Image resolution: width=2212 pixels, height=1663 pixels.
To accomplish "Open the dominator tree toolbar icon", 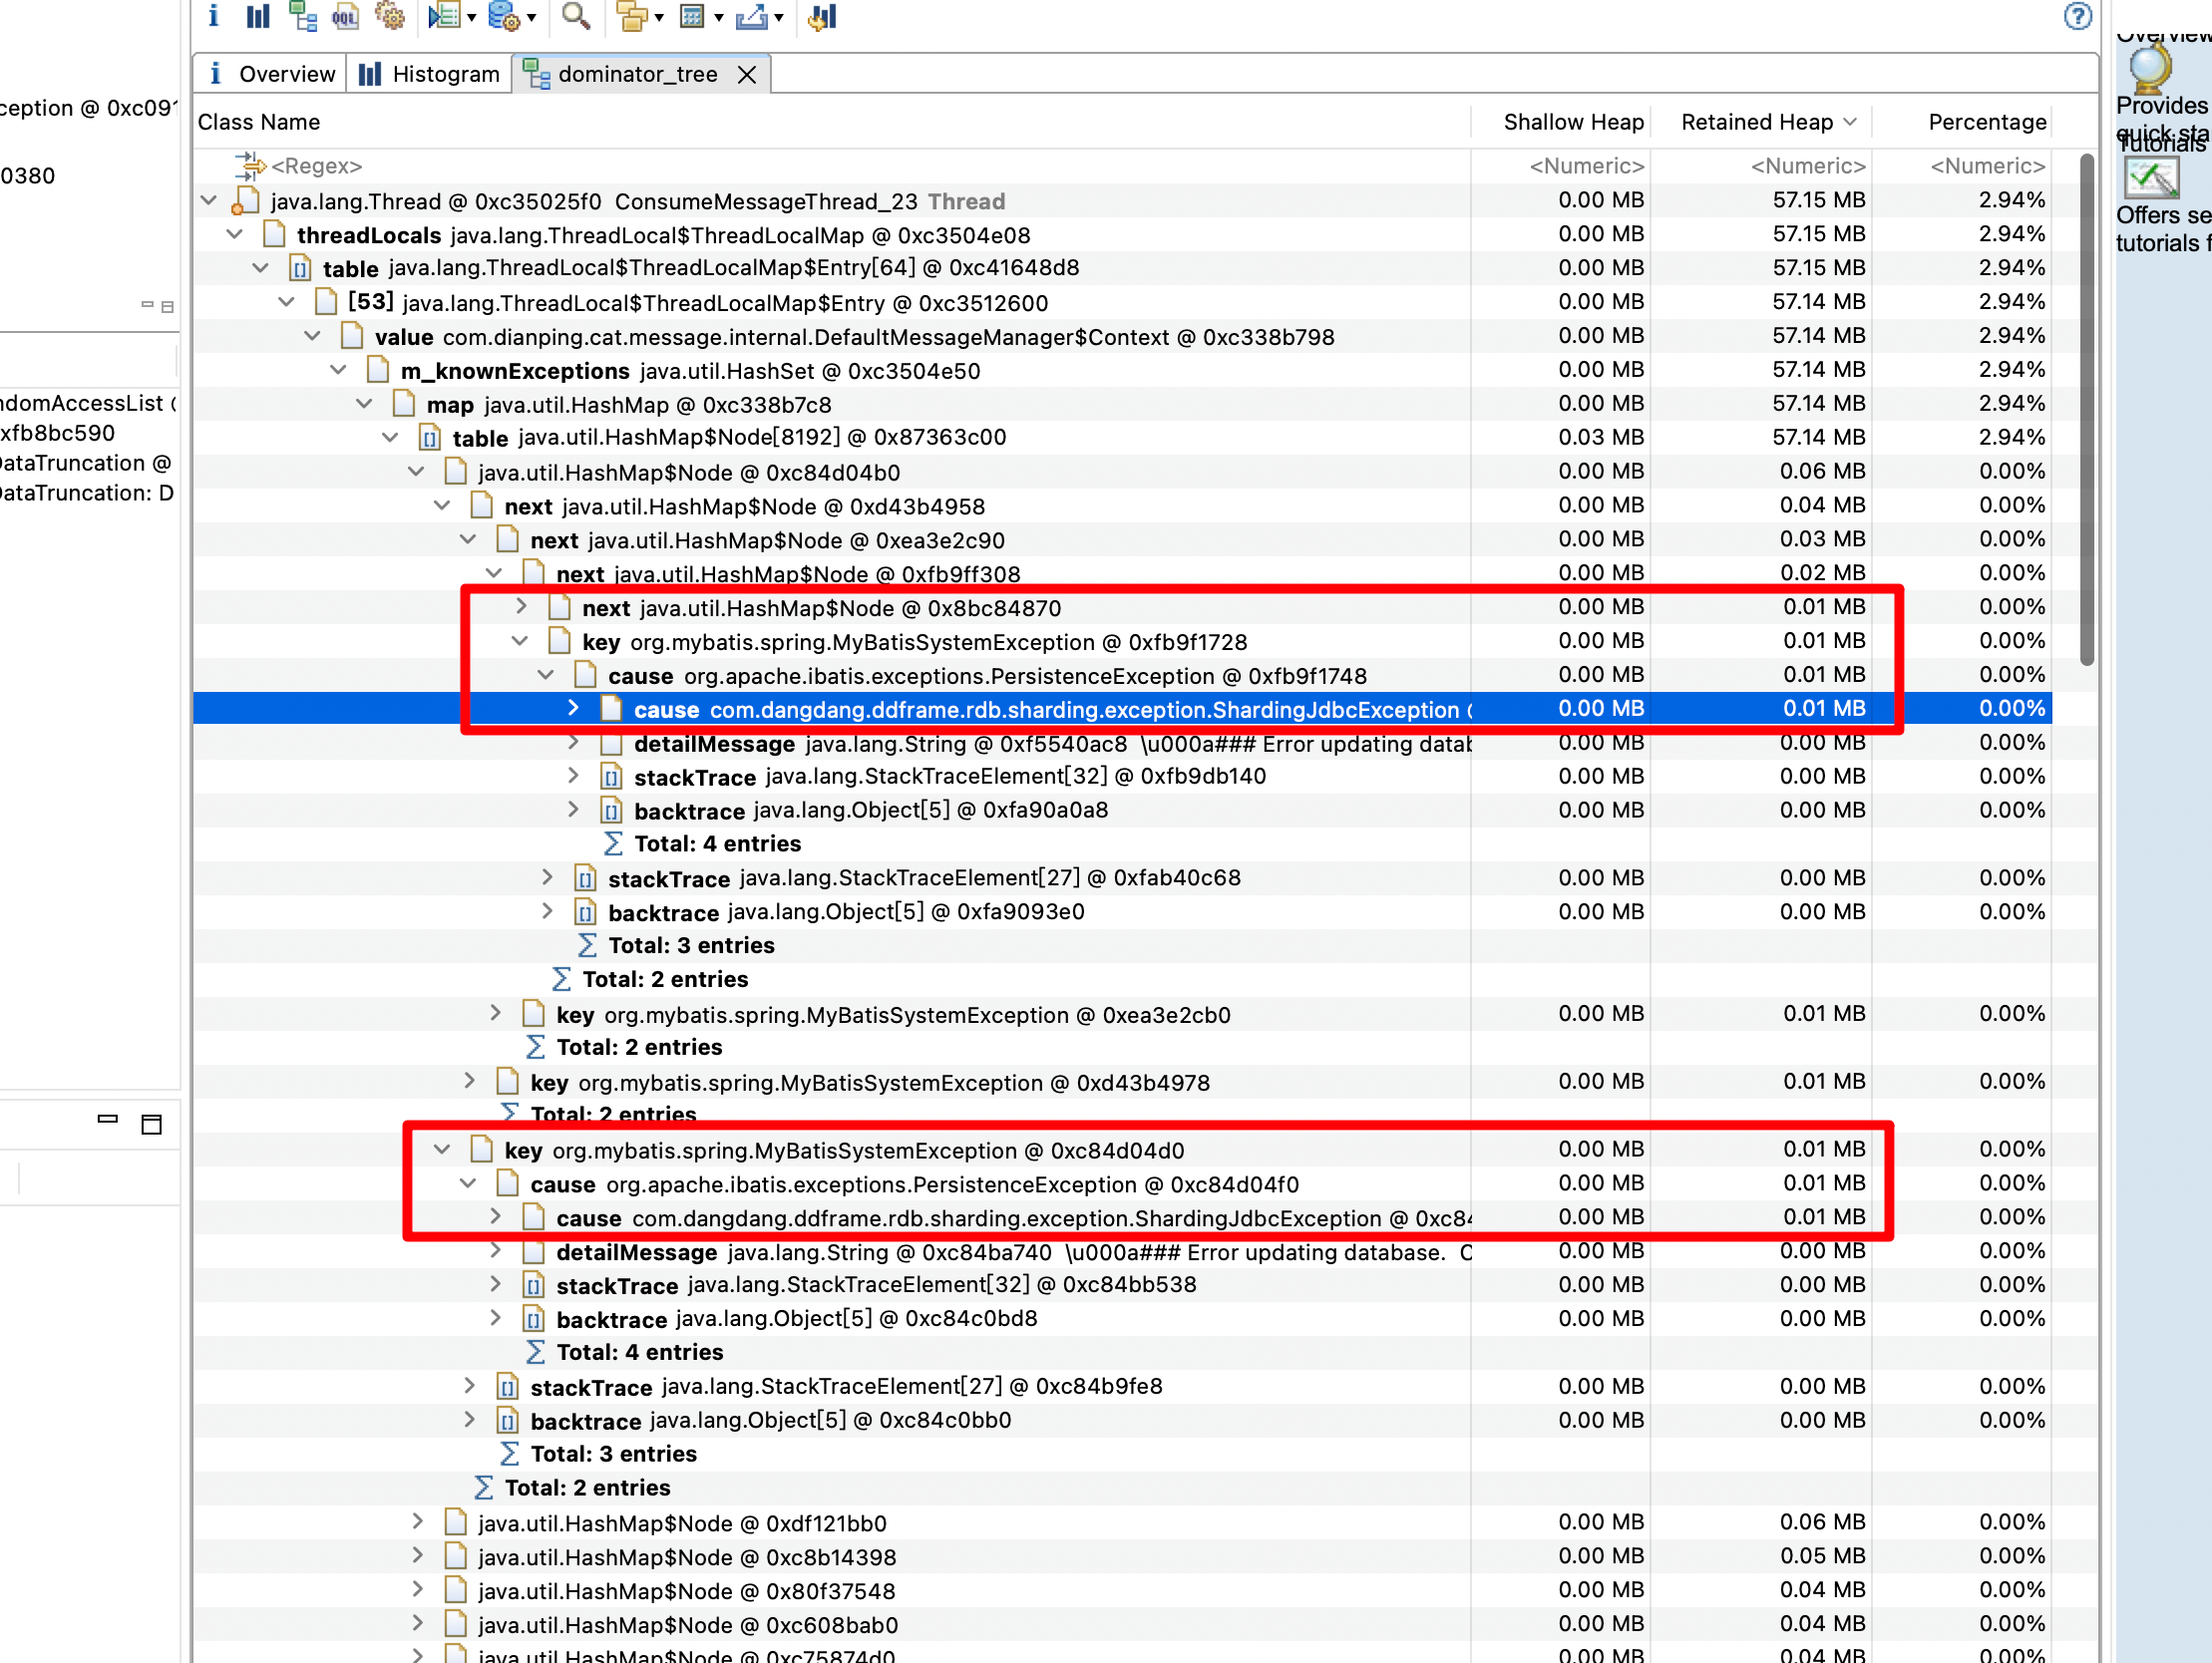I will pyautogui.click(x=302, y=16).
